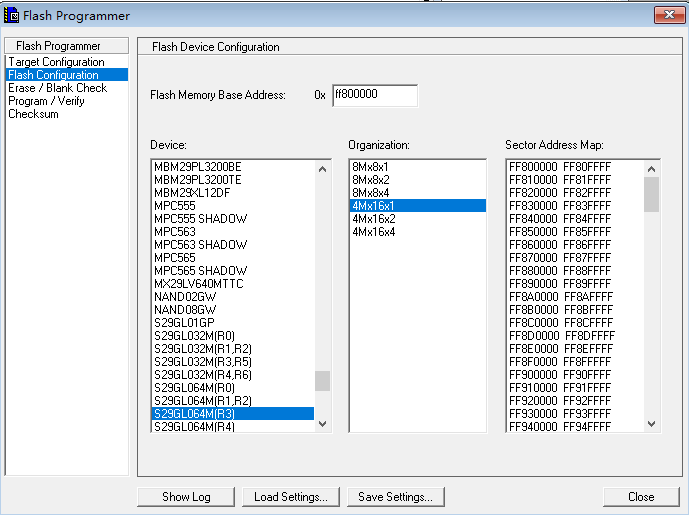Click Sector Address Map scroll down arrow
This screenshot has width=689, height=515.
point(652,424)
